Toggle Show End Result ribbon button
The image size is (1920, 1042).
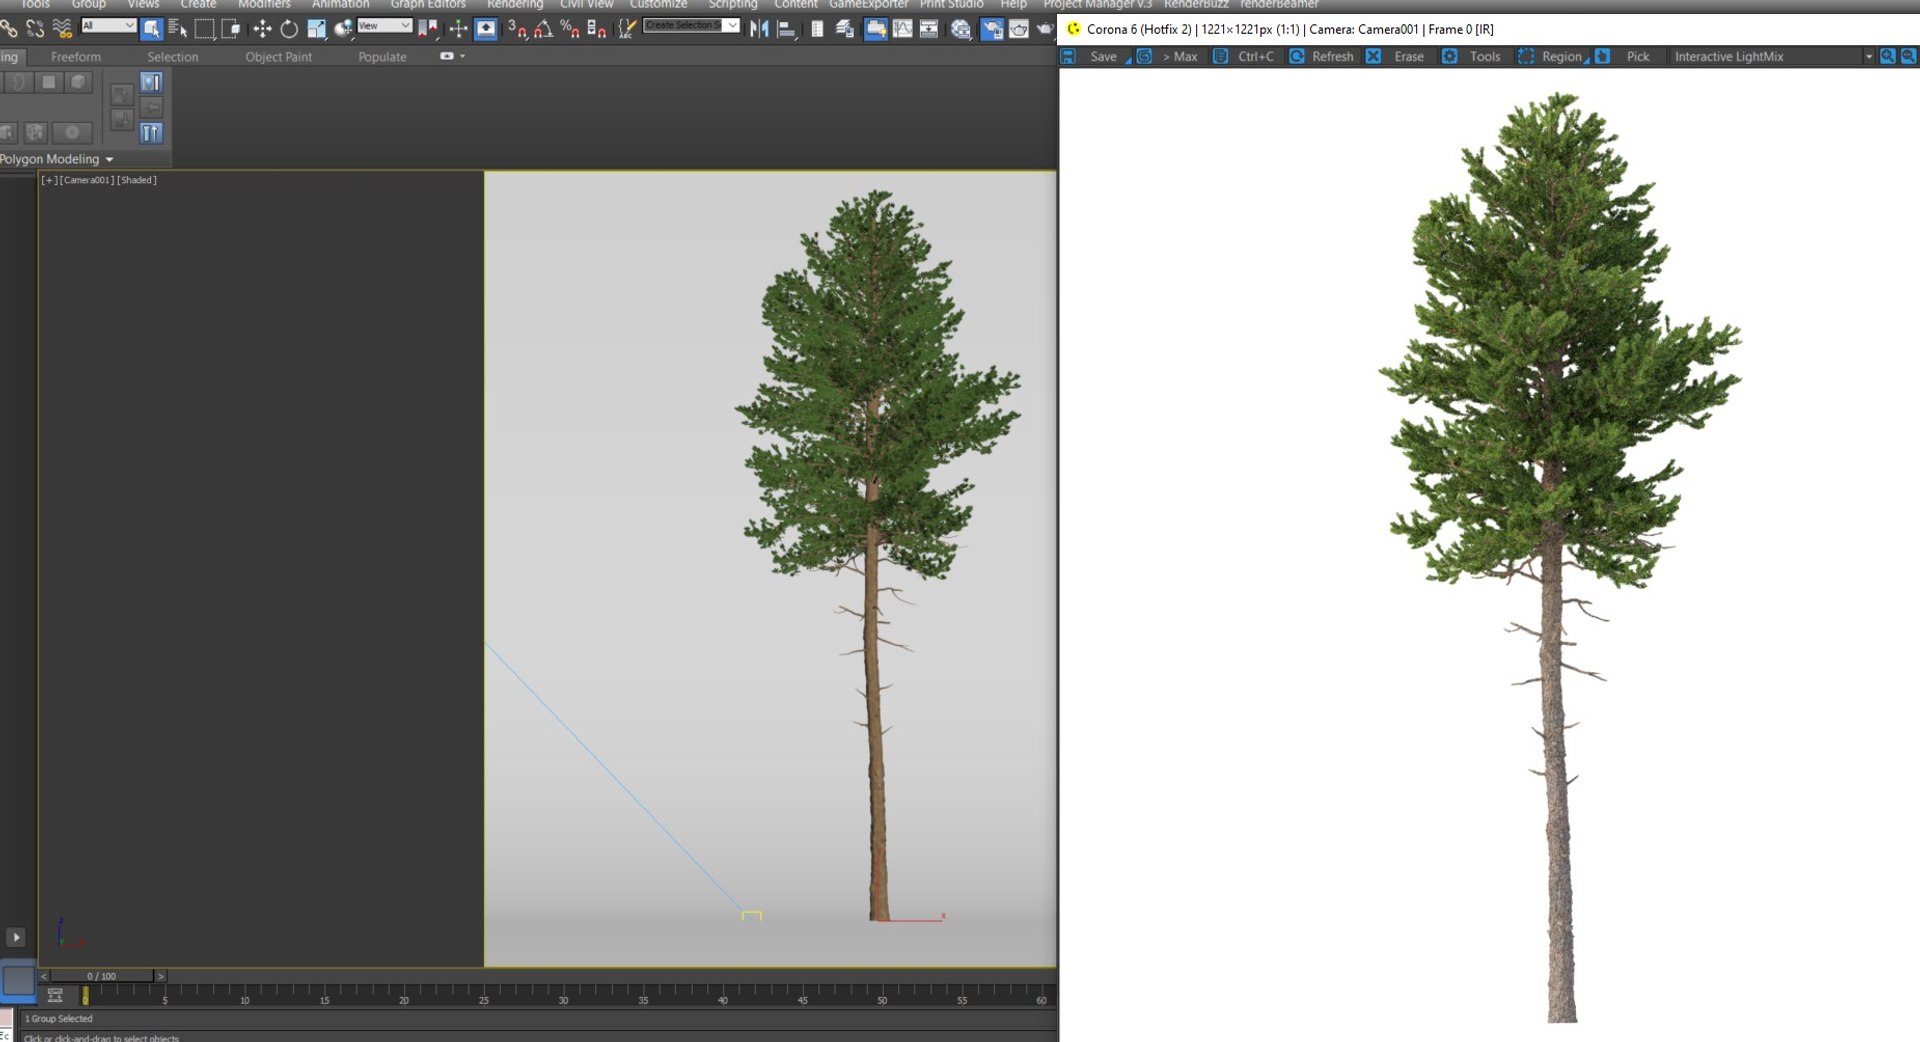[151, 132]
